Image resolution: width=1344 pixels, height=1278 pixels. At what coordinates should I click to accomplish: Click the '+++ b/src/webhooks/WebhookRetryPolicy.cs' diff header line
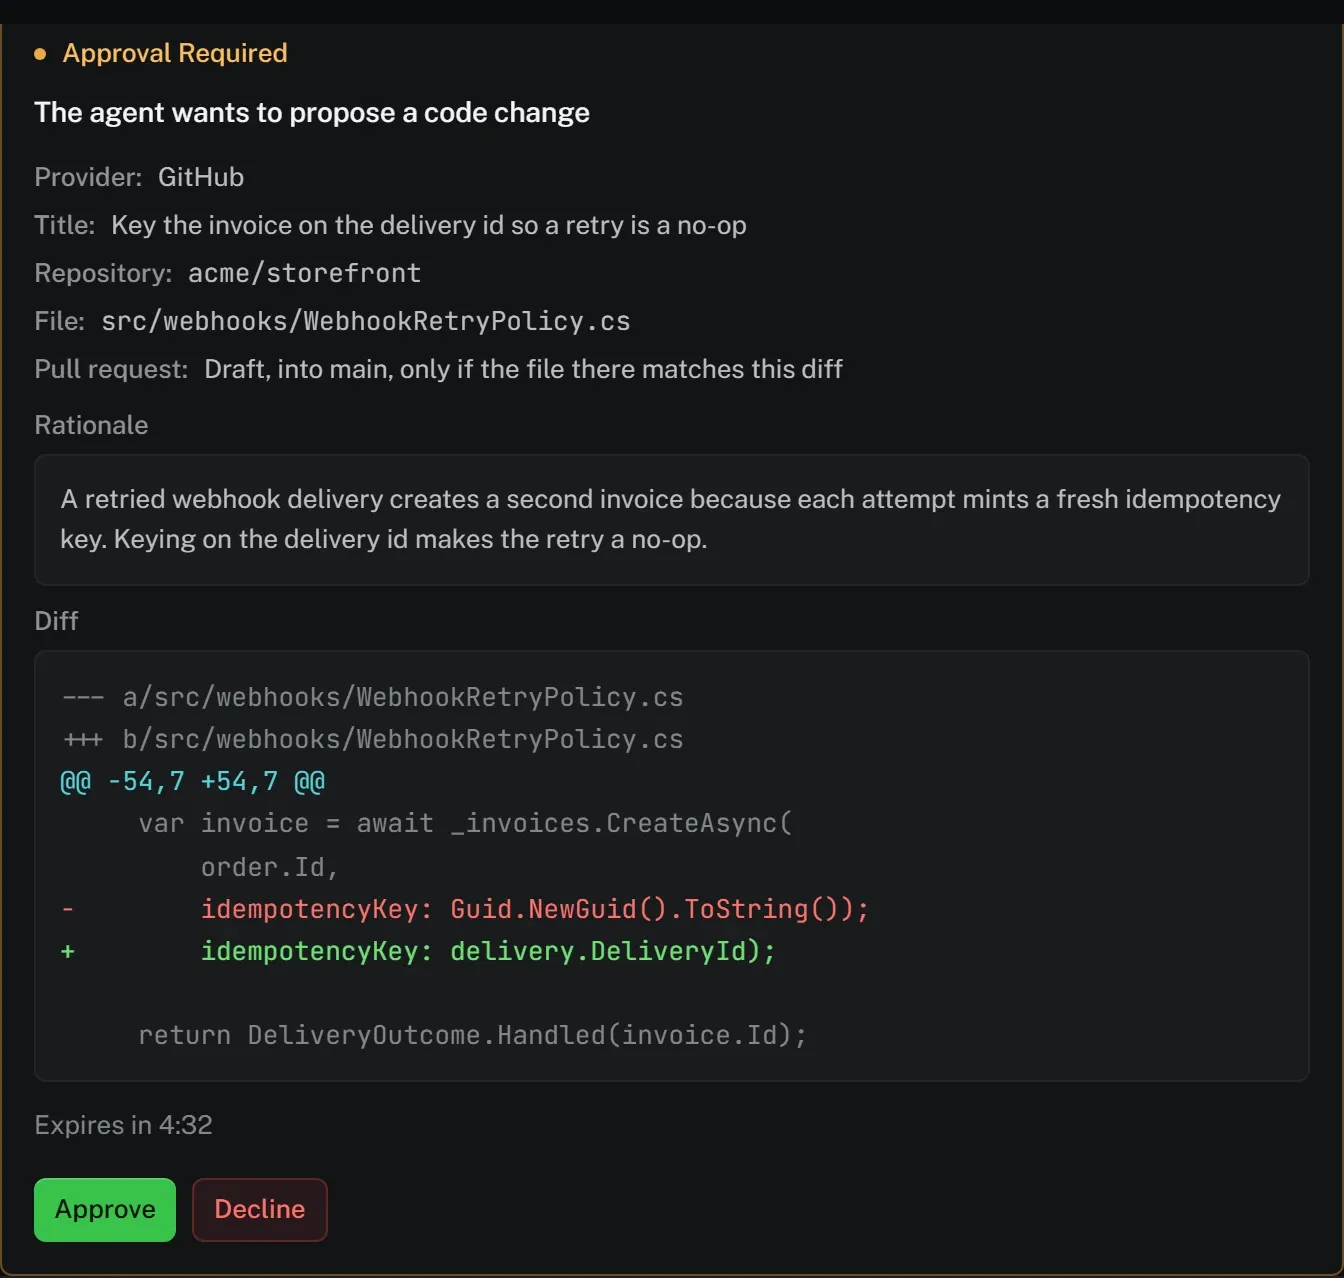click(x=372, y=739)
